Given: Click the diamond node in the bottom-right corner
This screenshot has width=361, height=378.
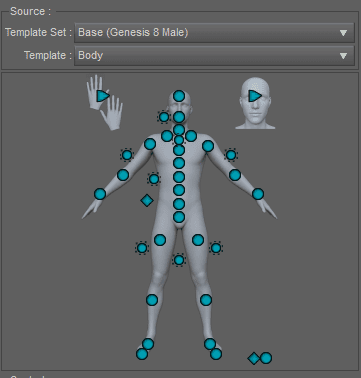Looking at the screenshot, I should [x=254, y=358].
